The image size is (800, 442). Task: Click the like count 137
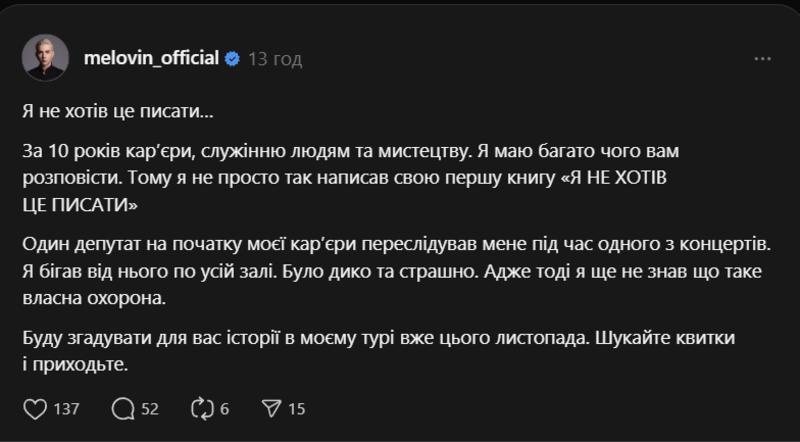65,408
